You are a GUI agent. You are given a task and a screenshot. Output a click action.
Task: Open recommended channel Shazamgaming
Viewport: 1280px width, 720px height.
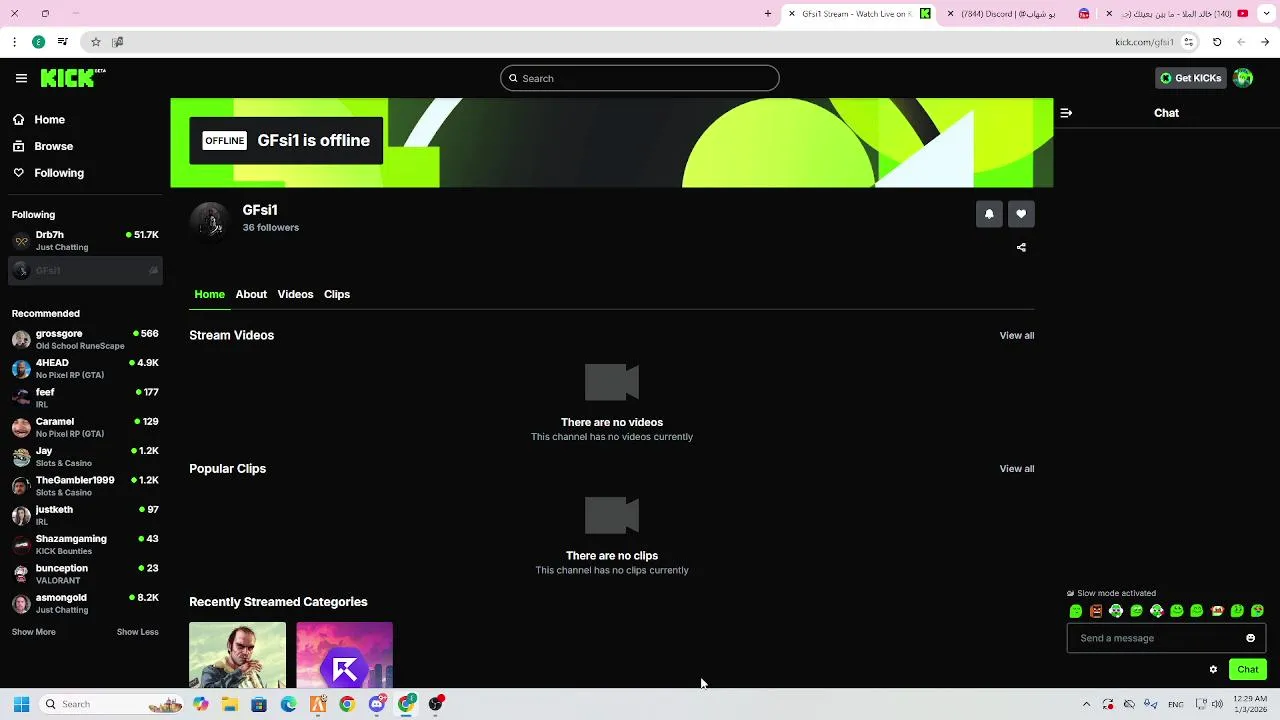click(x=85, y=544)
